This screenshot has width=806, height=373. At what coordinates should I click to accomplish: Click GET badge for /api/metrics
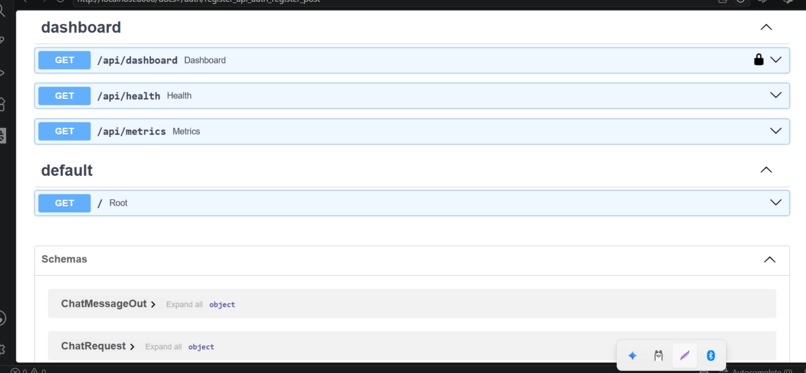pos(64,132)
